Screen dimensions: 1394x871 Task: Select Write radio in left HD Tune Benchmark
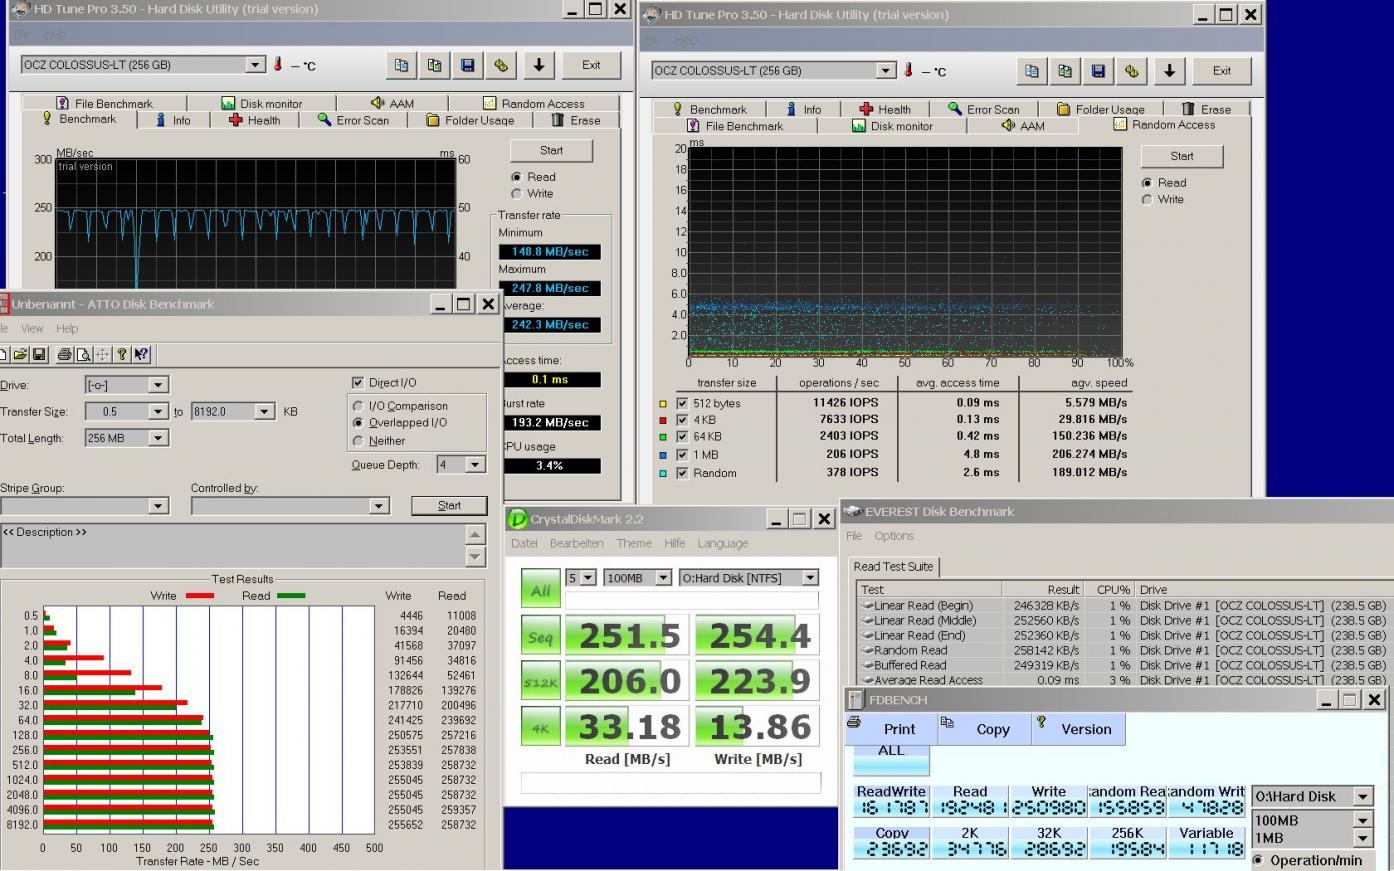(x=516, y=194)
